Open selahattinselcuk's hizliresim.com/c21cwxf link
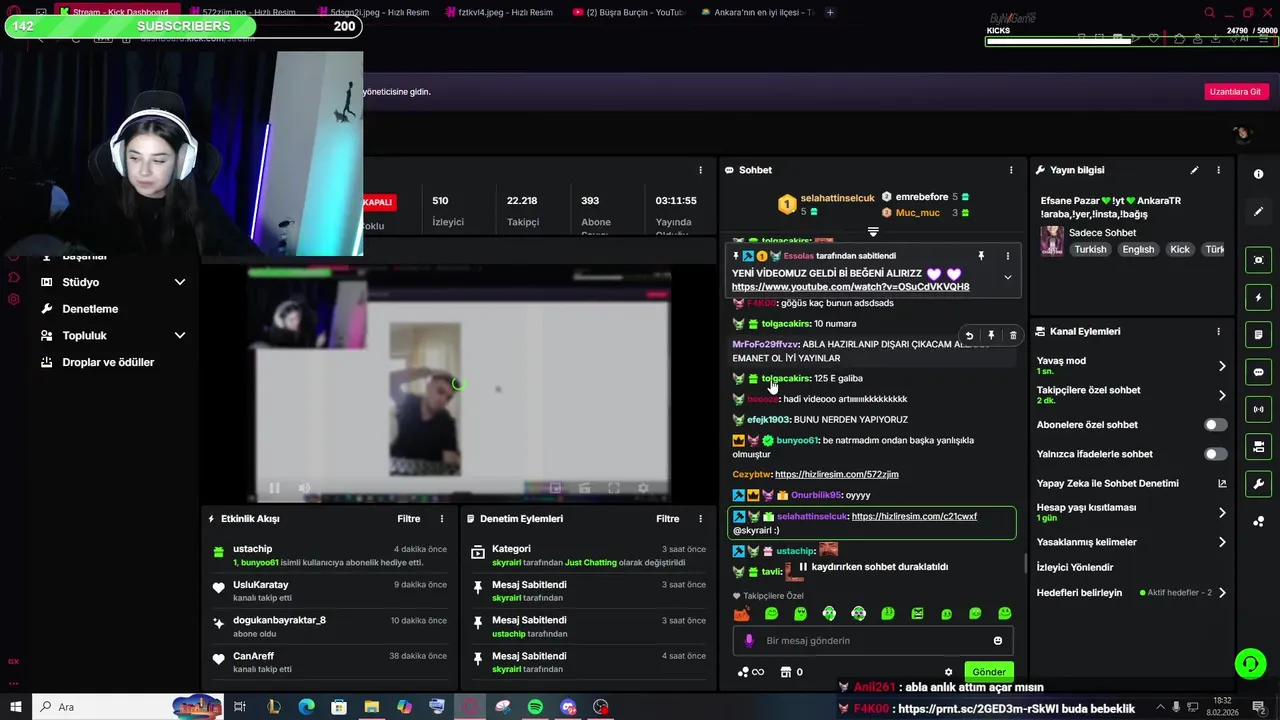 pyautogui.click(x=914, y=516)
